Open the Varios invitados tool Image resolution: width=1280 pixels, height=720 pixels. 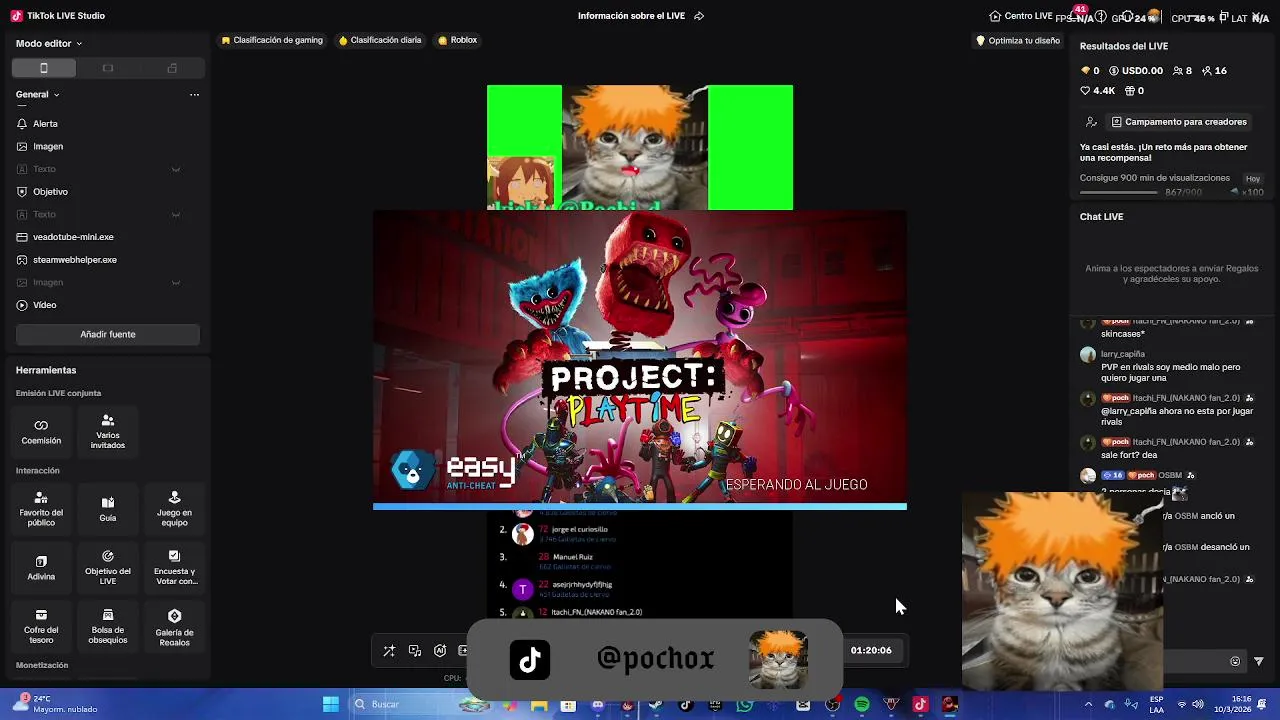click(x=108, y=432)
